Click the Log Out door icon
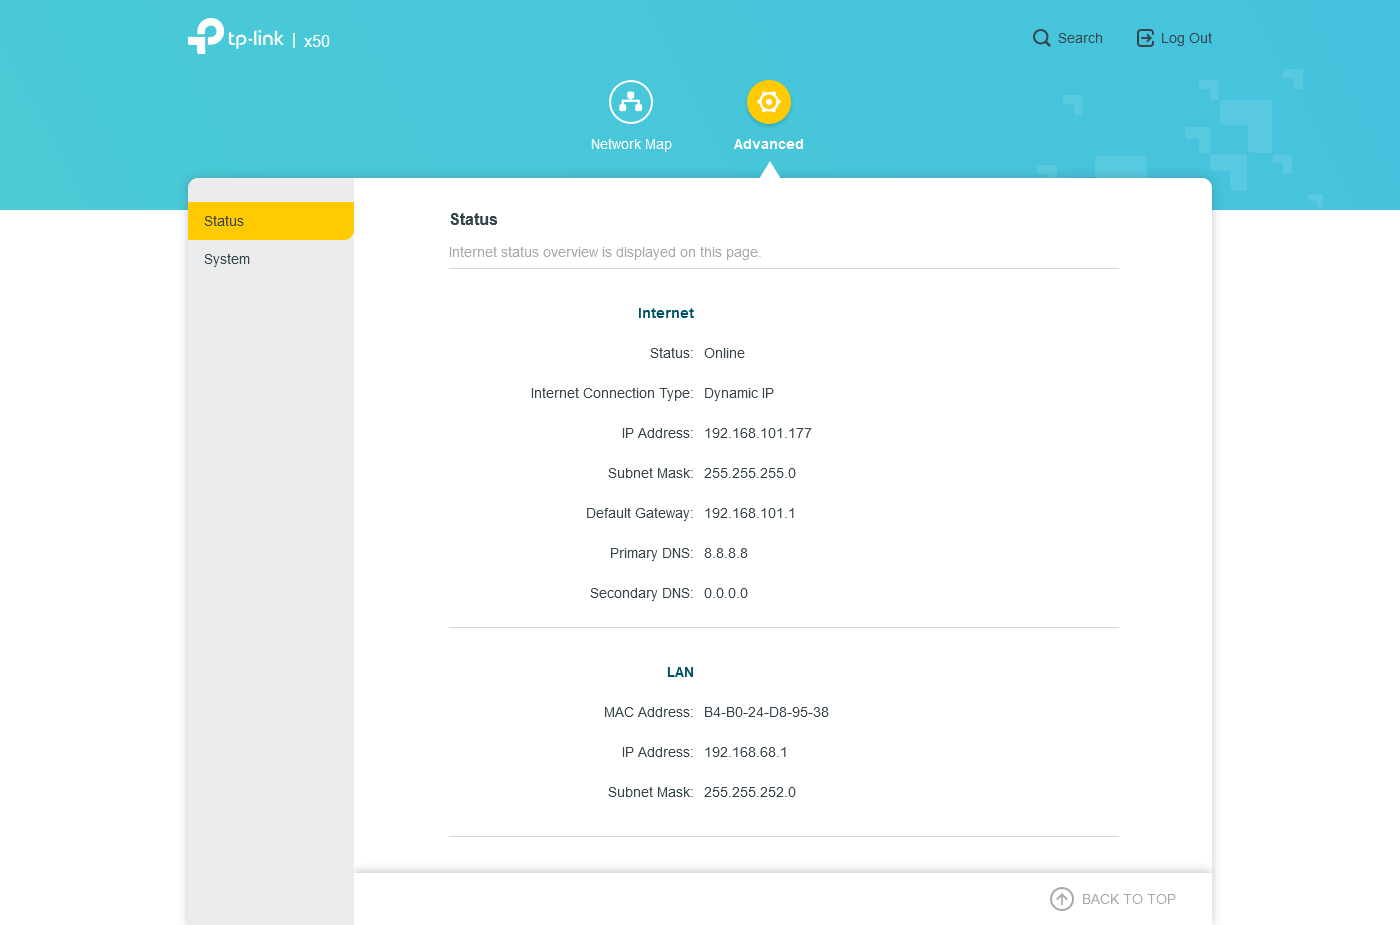This screenshot has width=1400, height=925. (1145, 38)
